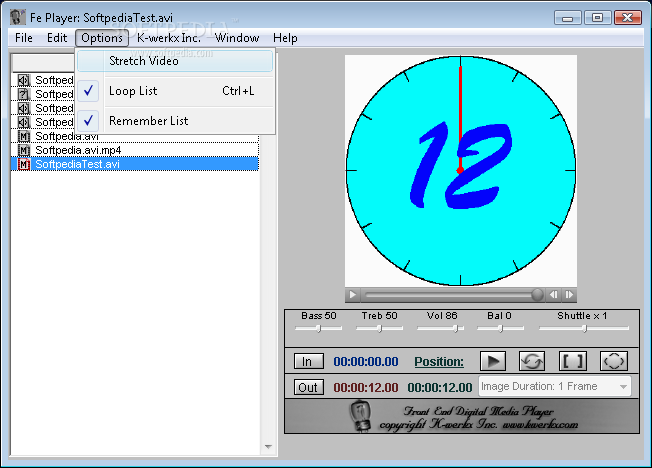
Task: Open the Window menu
Action: [237, 38]
